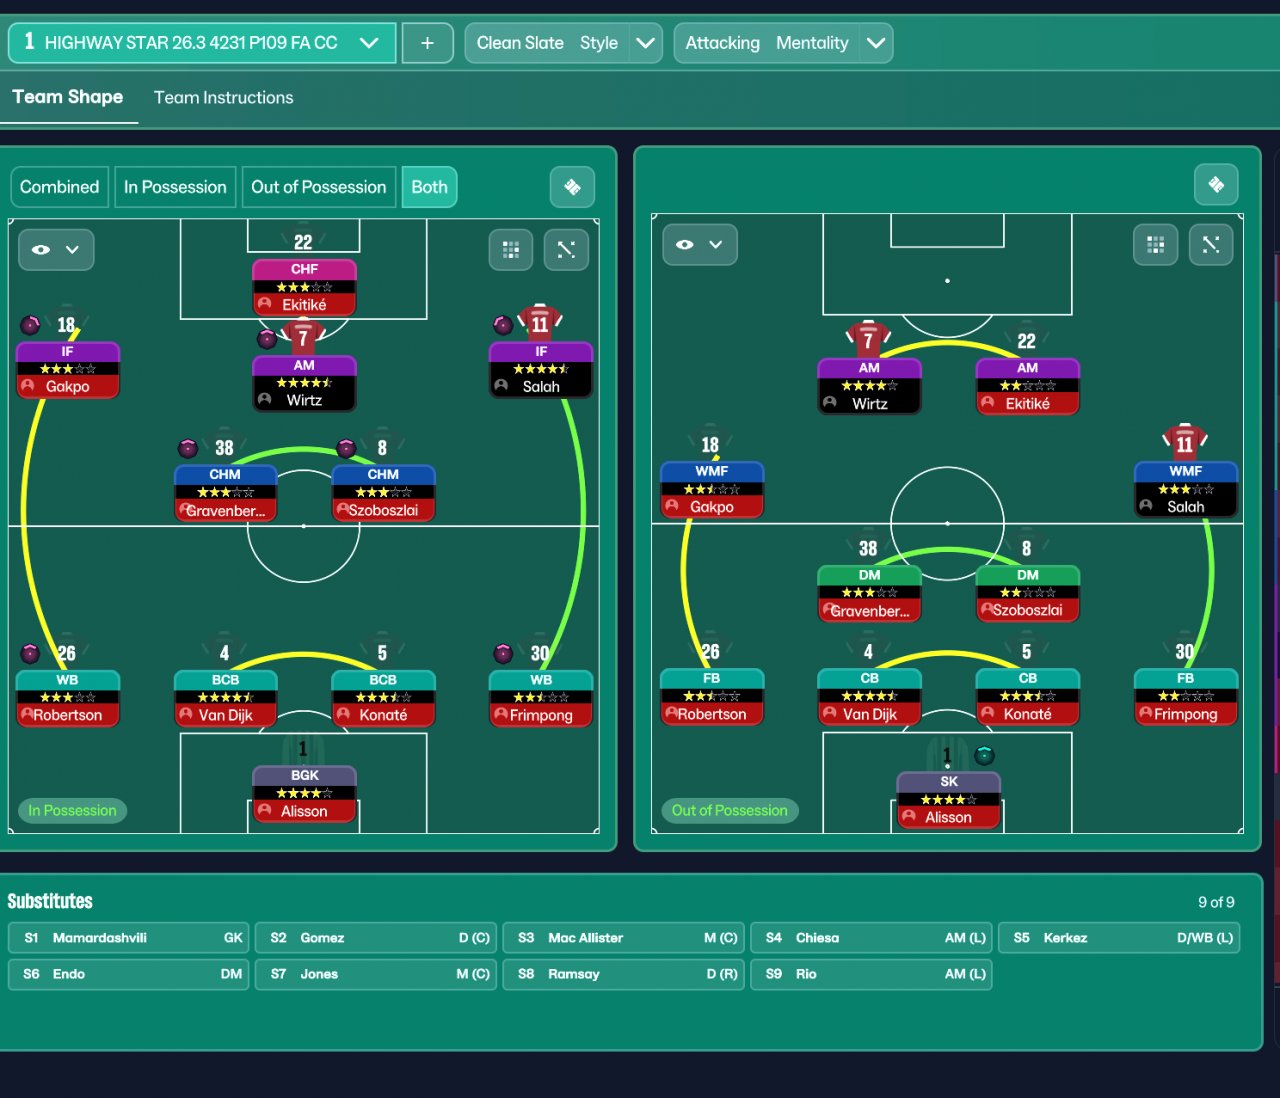Click Salah's number 11 shirt above his WMF card
This screenshot has width=1280, height=1098.
pyautogui.click(x=1185, y=443)
